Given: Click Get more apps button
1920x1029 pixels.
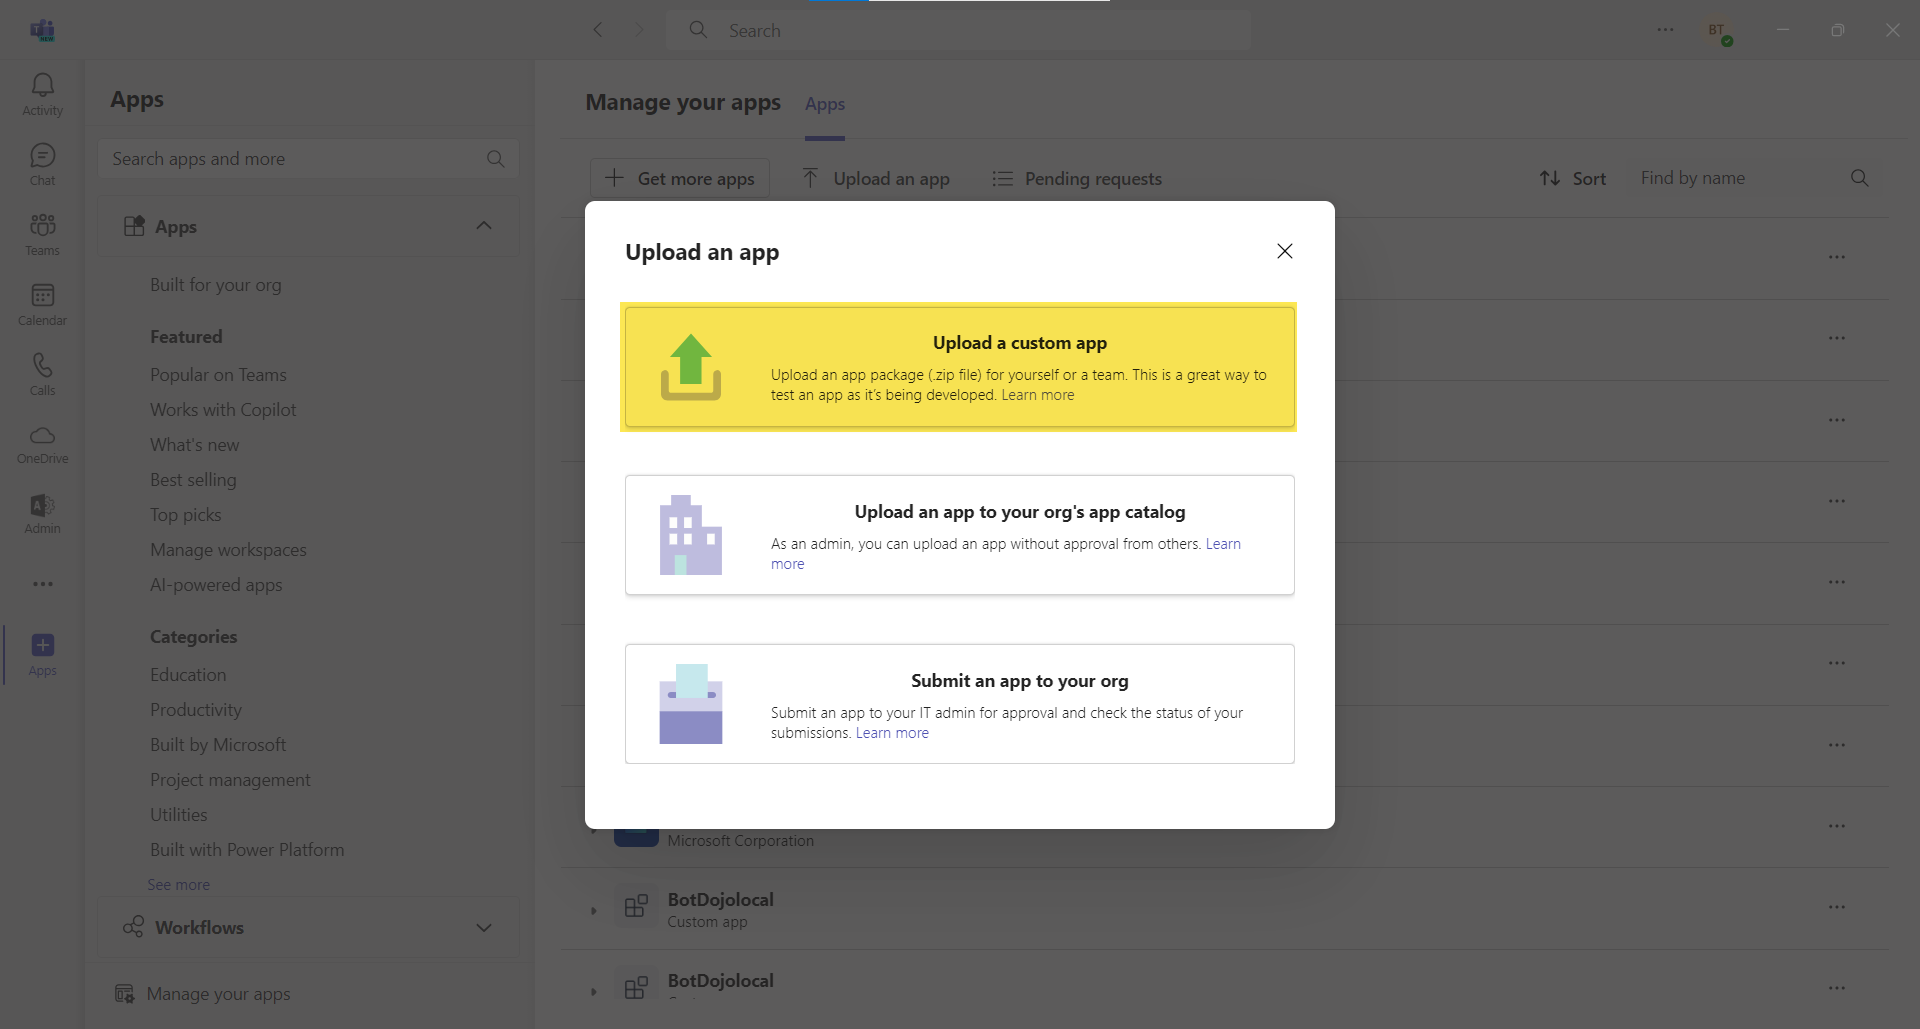Looking at the screenshot, I should click(680, 178).
